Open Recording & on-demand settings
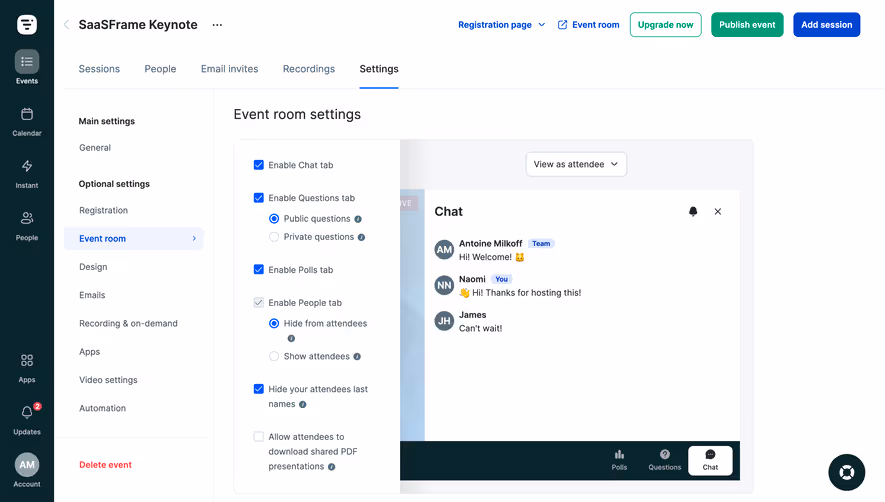 [x=128, y=323]
